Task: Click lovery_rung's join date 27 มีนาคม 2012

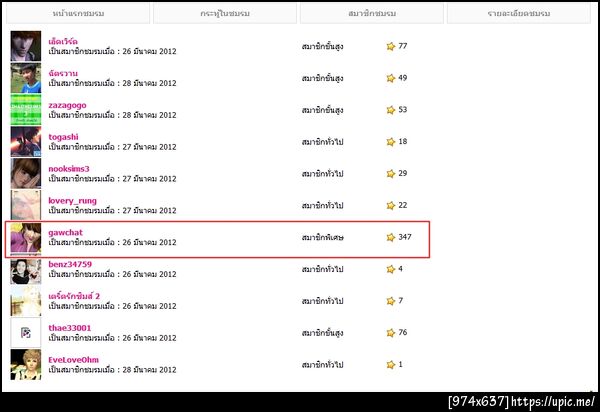Action: point(149,210)
